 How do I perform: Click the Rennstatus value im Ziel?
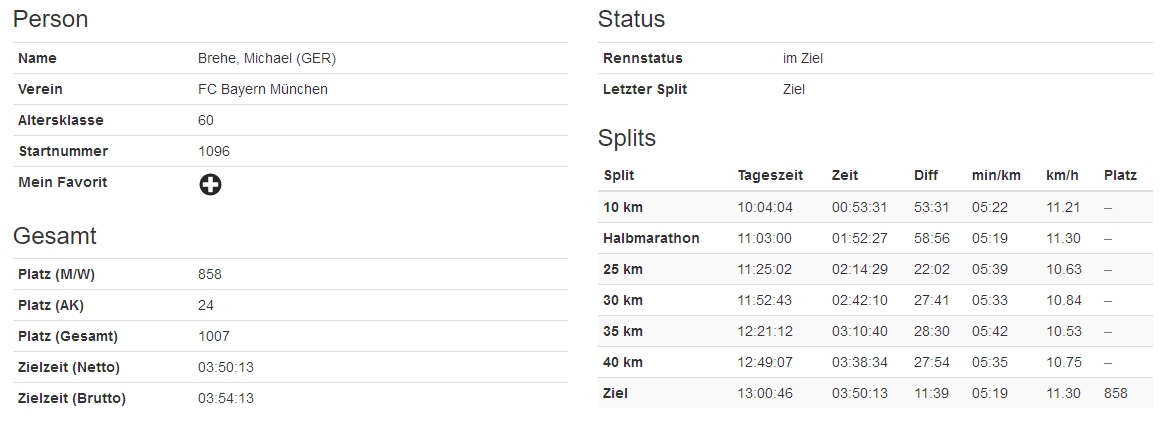803,58
